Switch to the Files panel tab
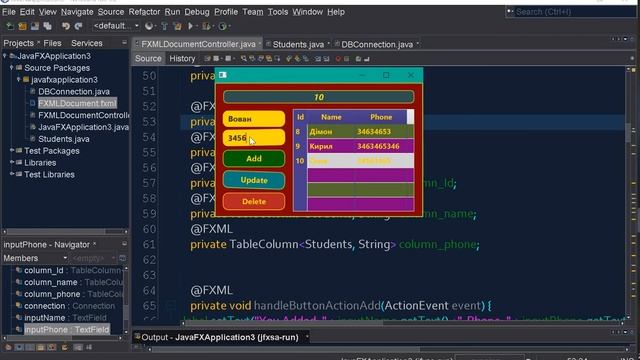The image size is (640, 360). 52,43
